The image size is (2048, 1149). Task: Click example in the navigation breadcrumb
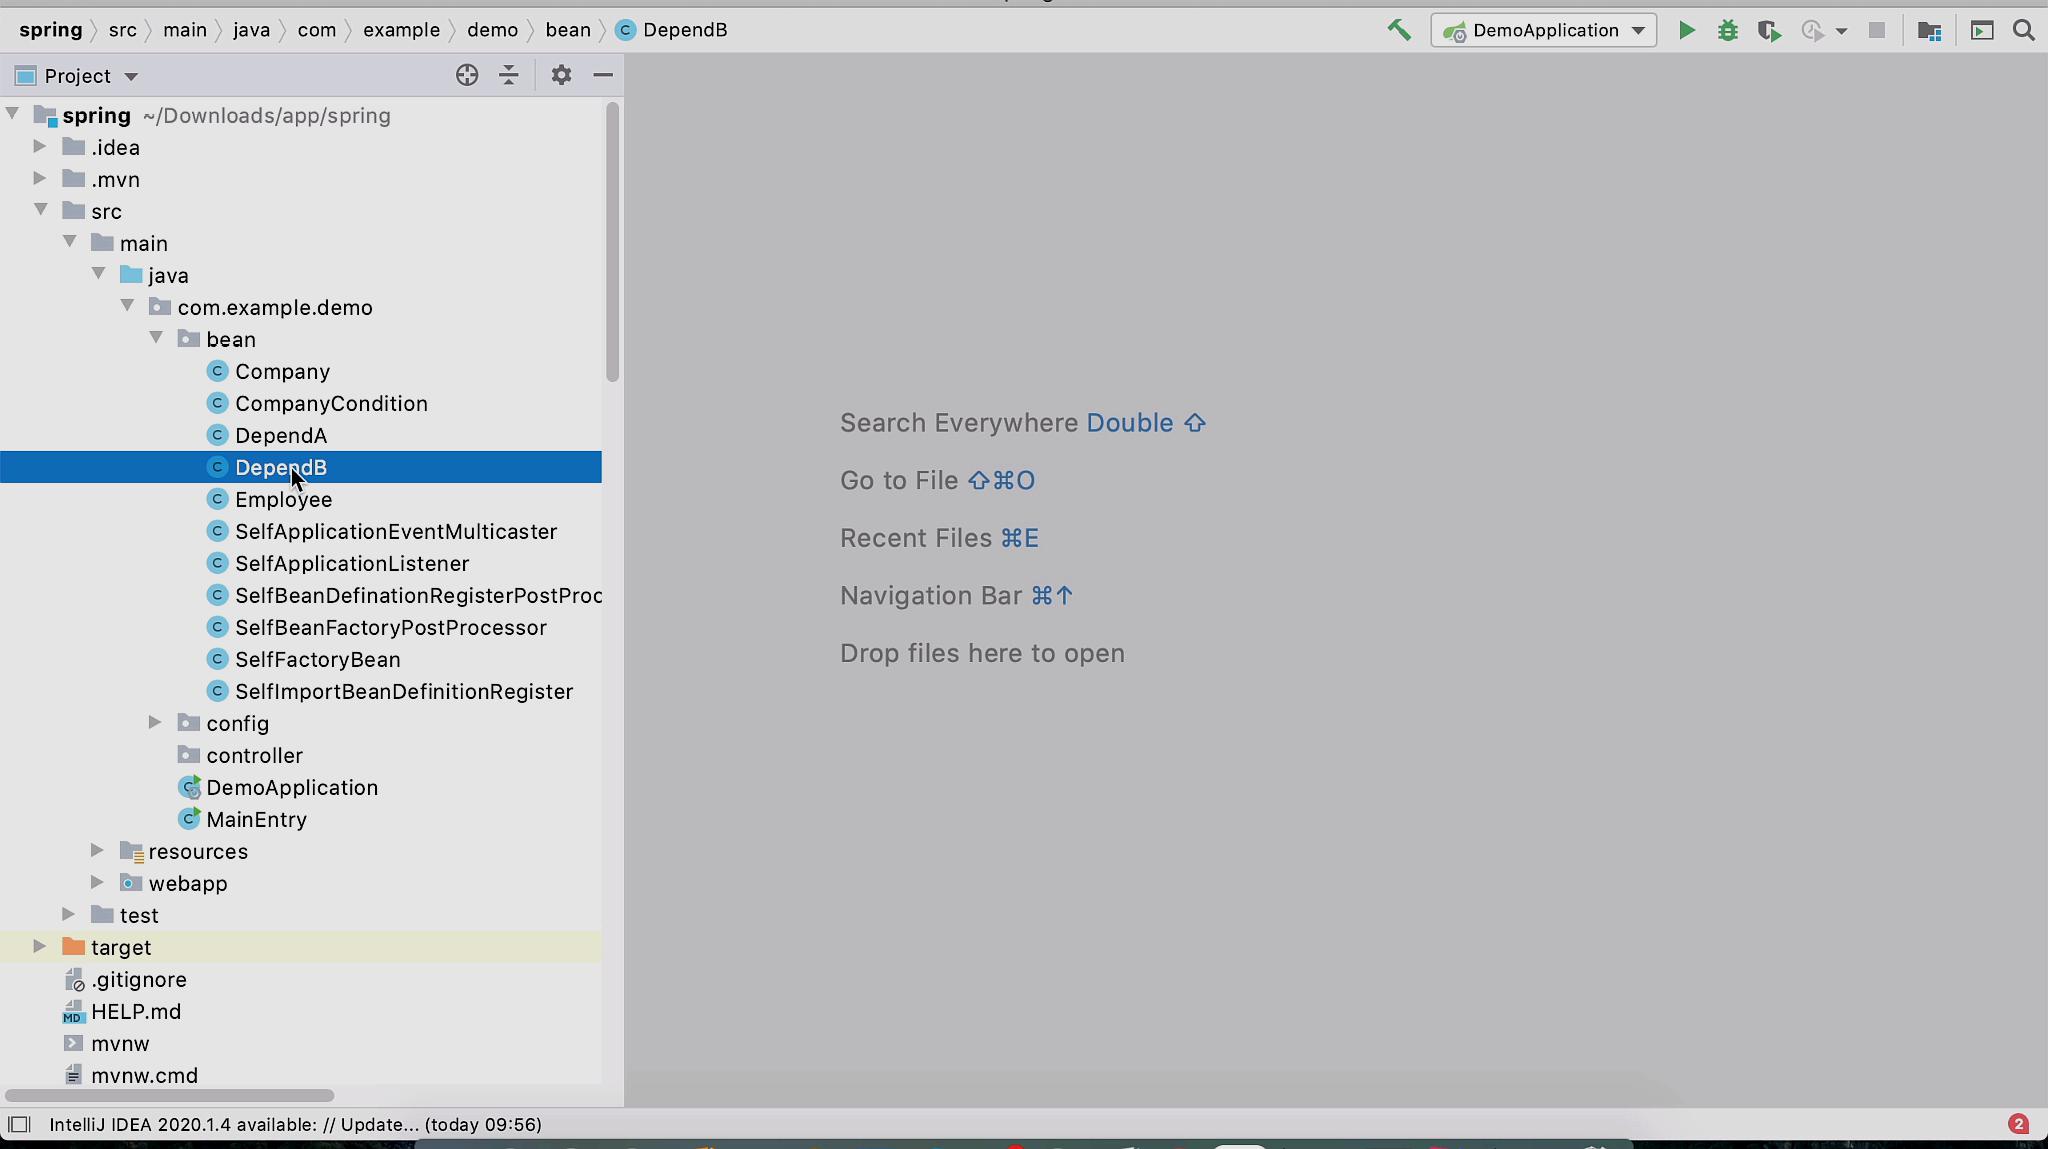pyautogui.click(x=401, y=30)
